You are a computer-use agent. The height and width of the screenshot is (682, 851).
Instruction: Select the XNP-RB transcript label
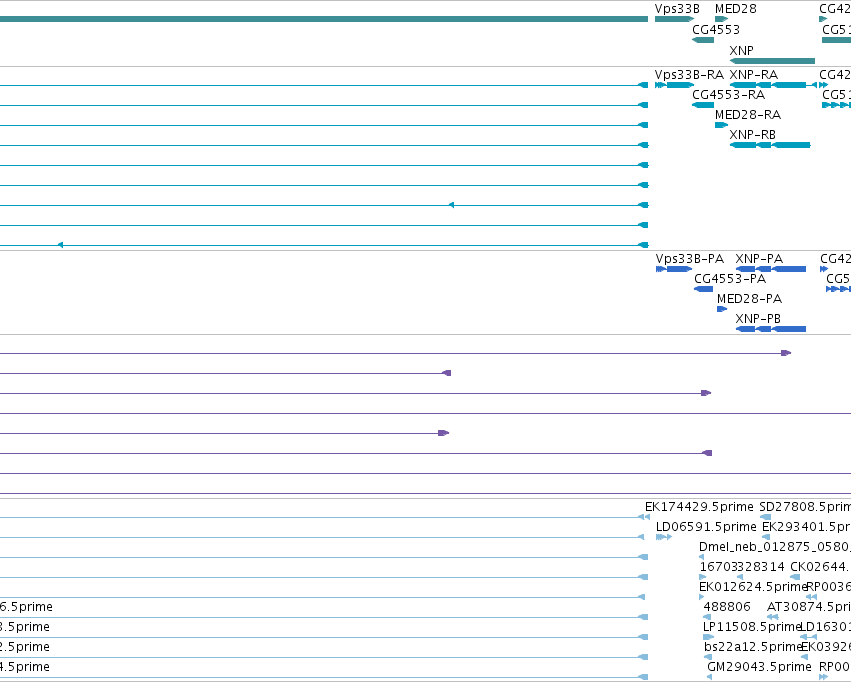[752, 134]
